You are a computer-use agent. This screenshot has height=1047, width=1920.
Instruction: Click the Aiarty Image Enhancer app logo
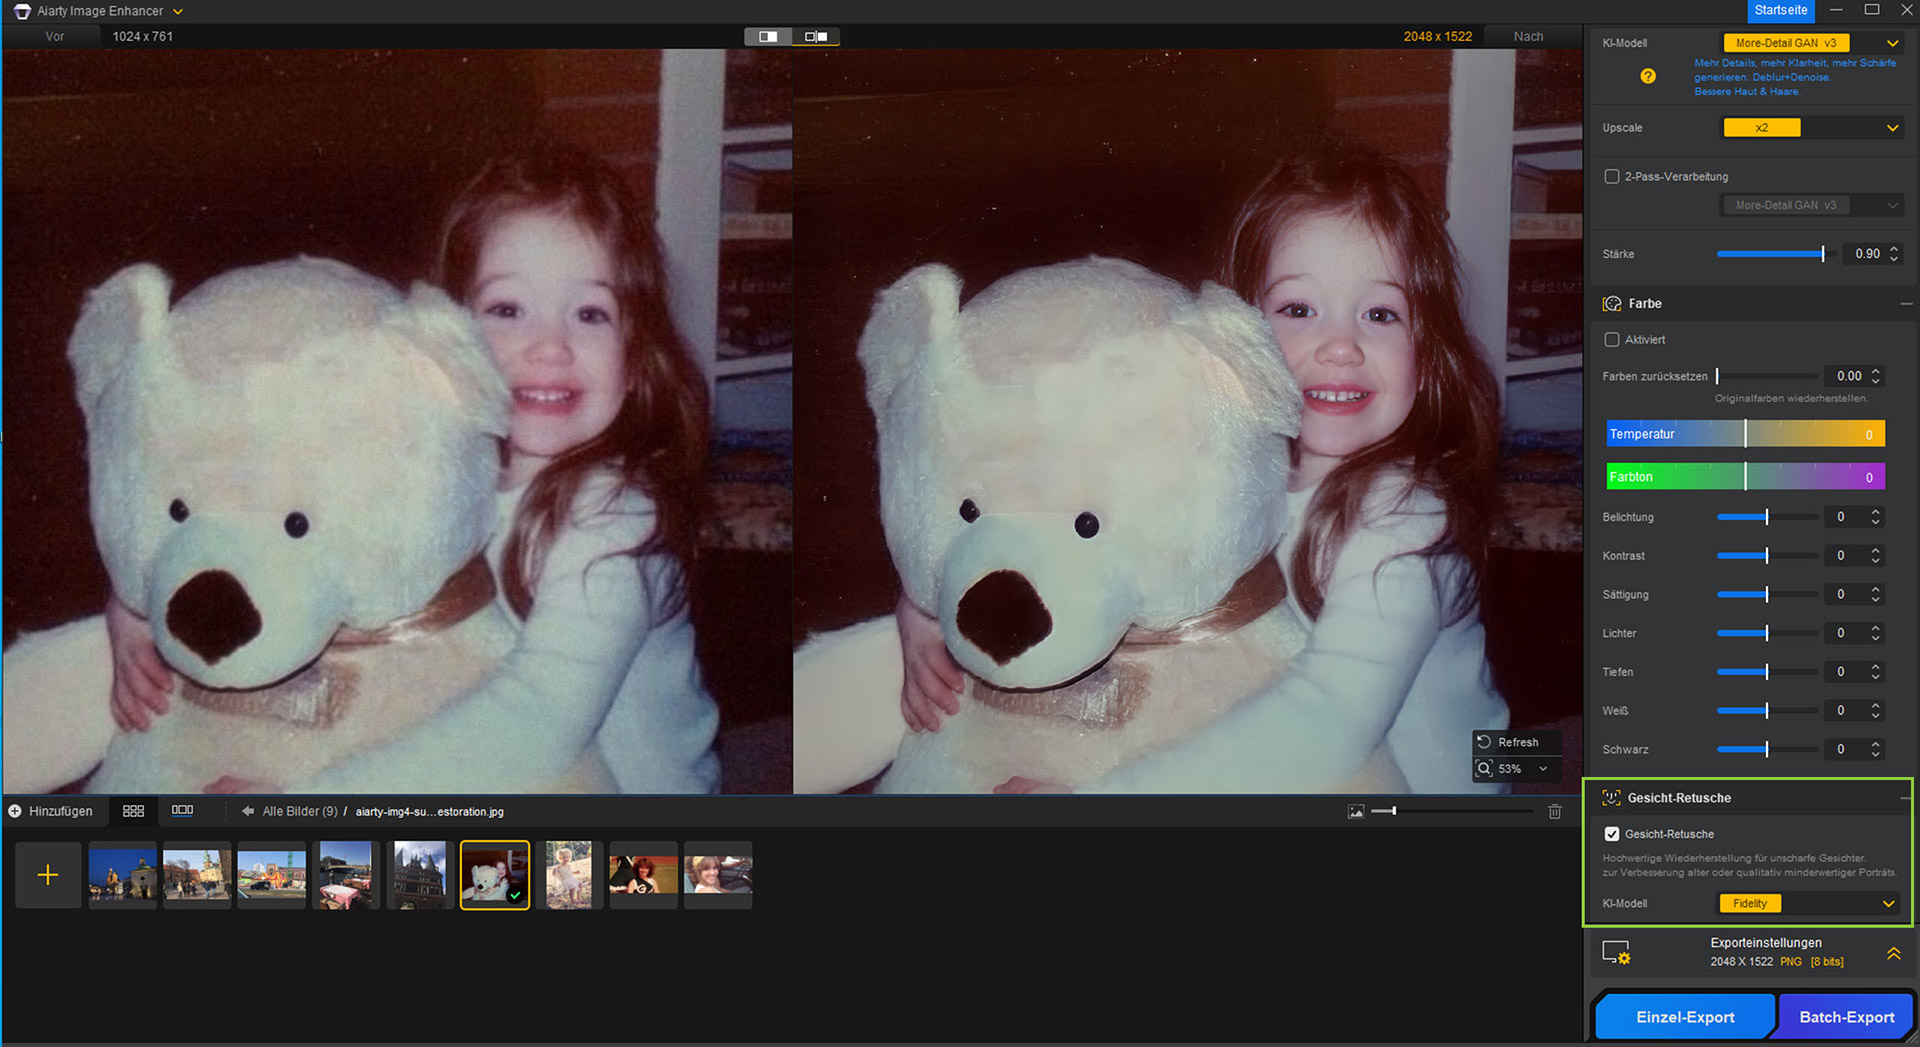tap(22, 11)
